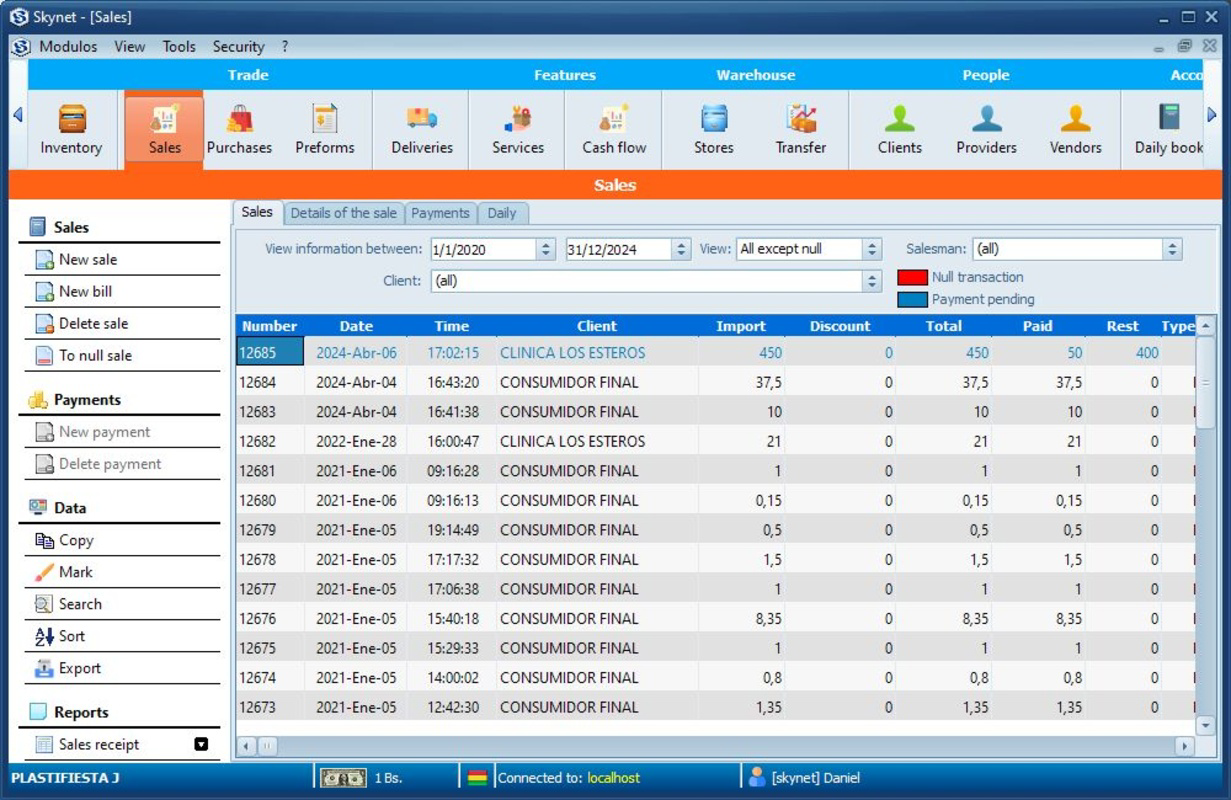The height and width of the screenshot is (800, 1231).
Task: Open the Client filter dropdown
Action: point(872,281)
